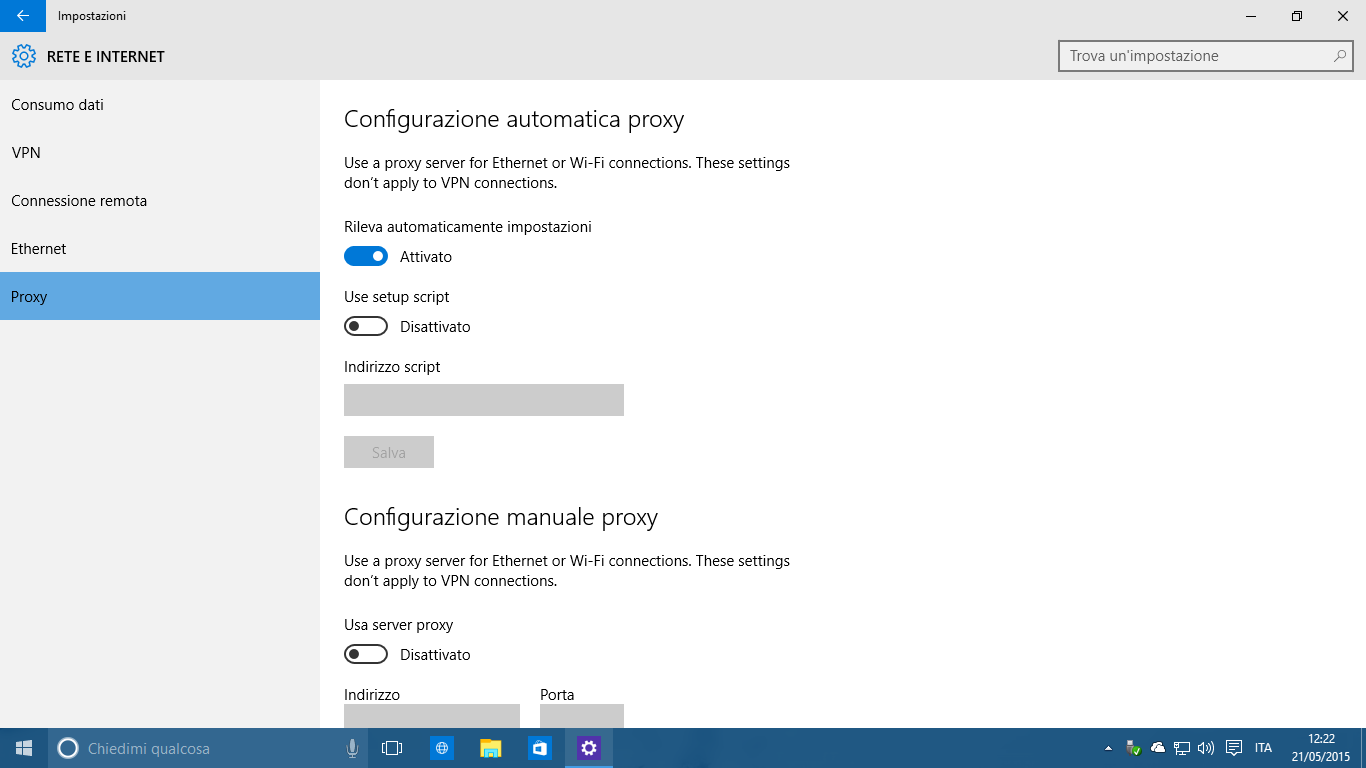Launch the browser globe icon in taskbar

442,748
